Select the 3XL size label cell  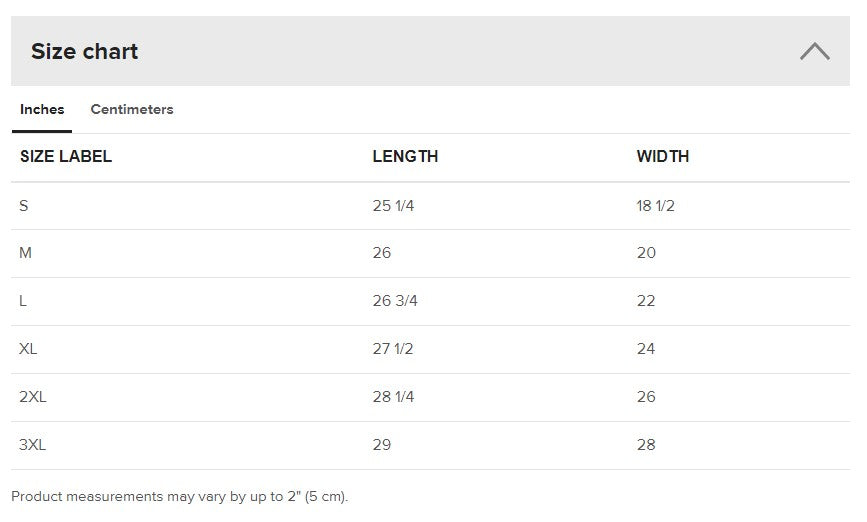pyautogui.click(x=33, y=445)
